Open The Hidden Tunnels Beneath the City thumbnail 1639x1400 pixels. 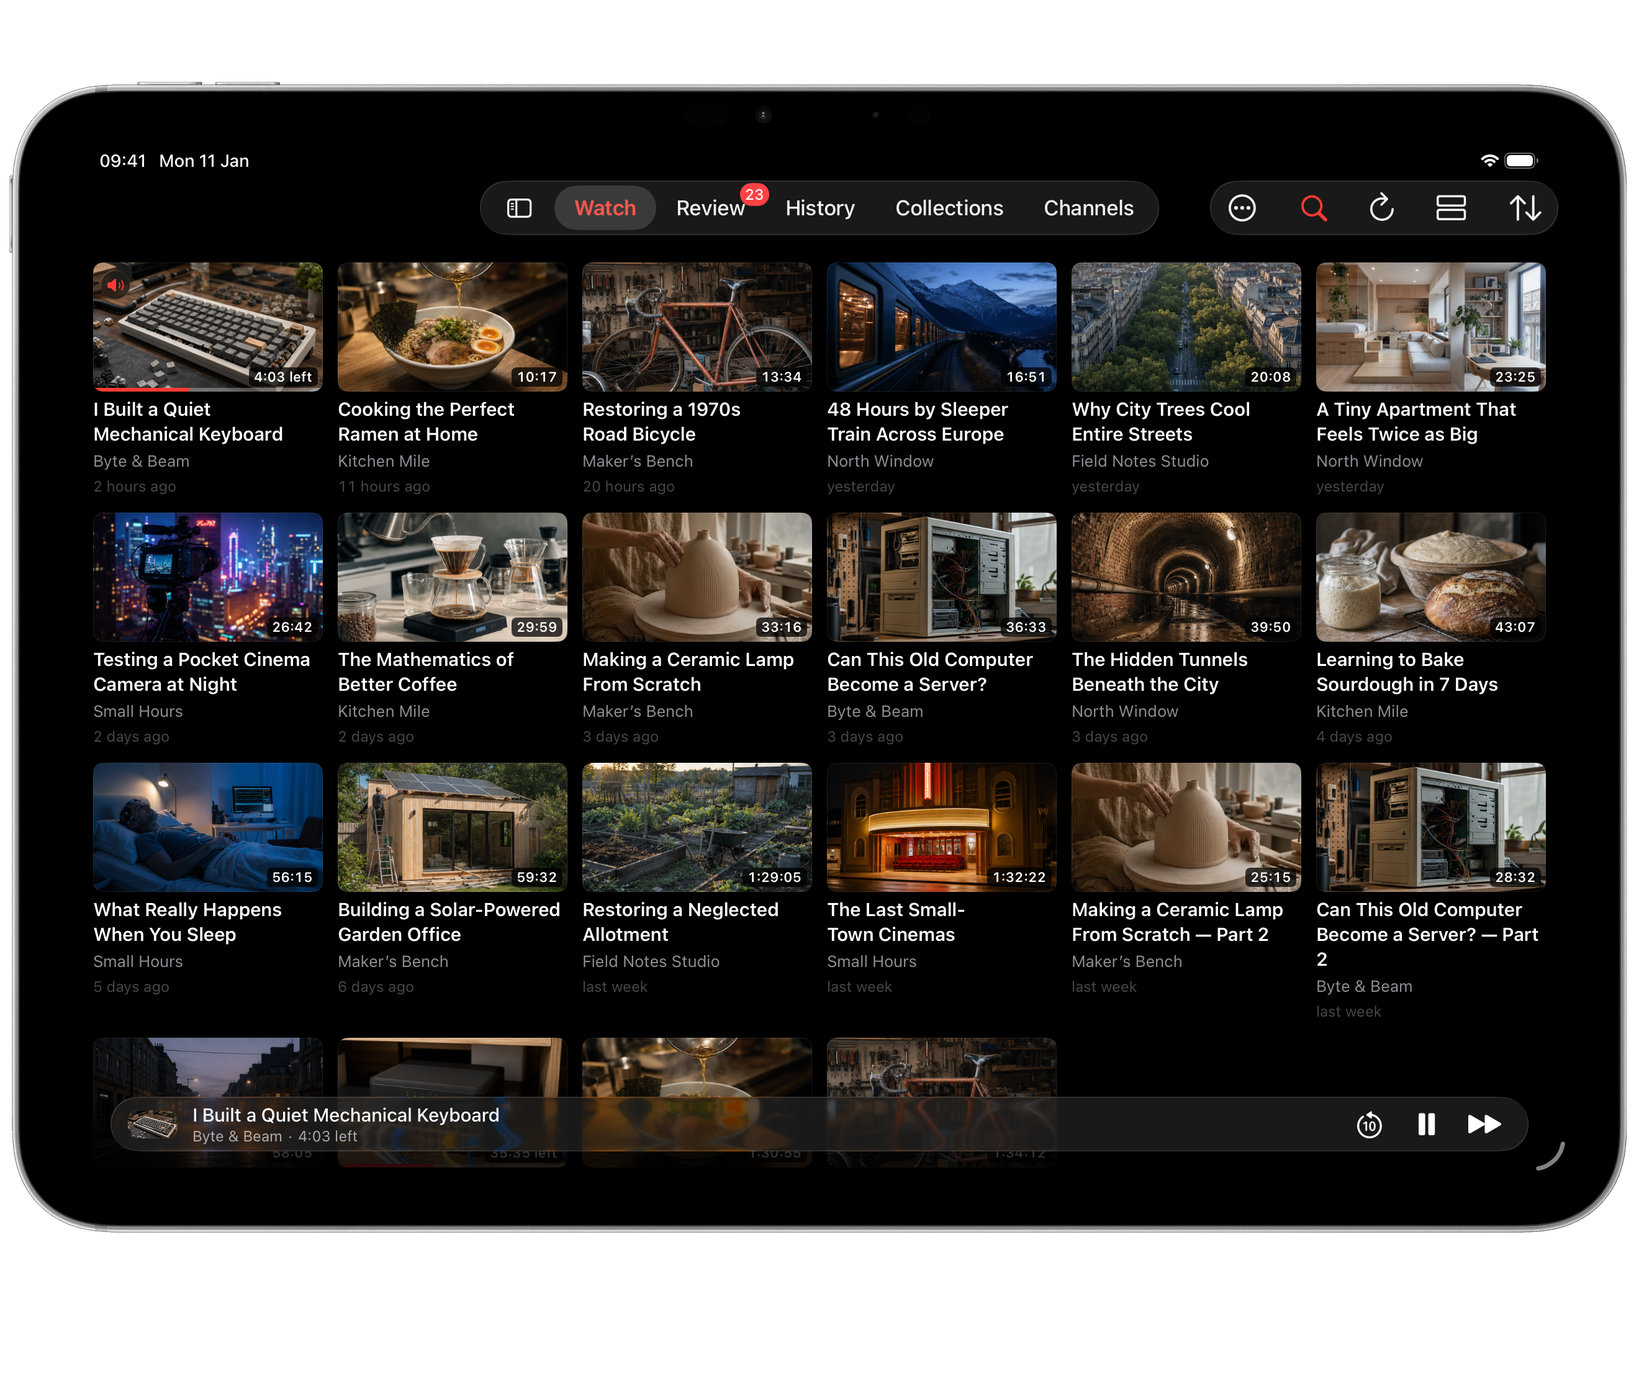pos(1186,577)
